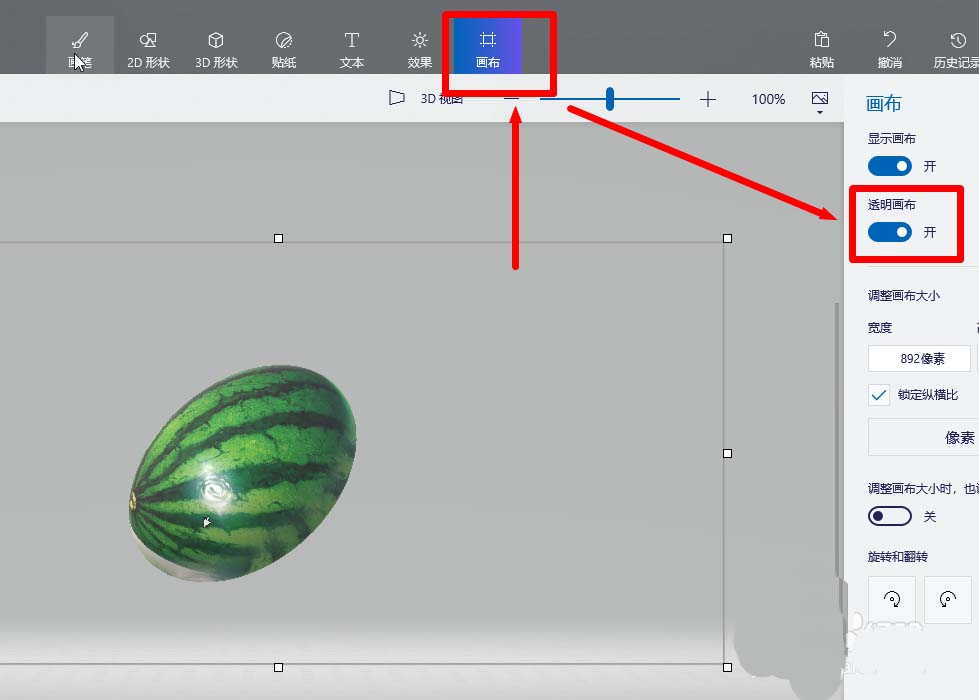Toggle the 显示画布 show canvas switch
The width and height of the screenshot is (979, 700).
pyautogui.click(x=890, y=166)
